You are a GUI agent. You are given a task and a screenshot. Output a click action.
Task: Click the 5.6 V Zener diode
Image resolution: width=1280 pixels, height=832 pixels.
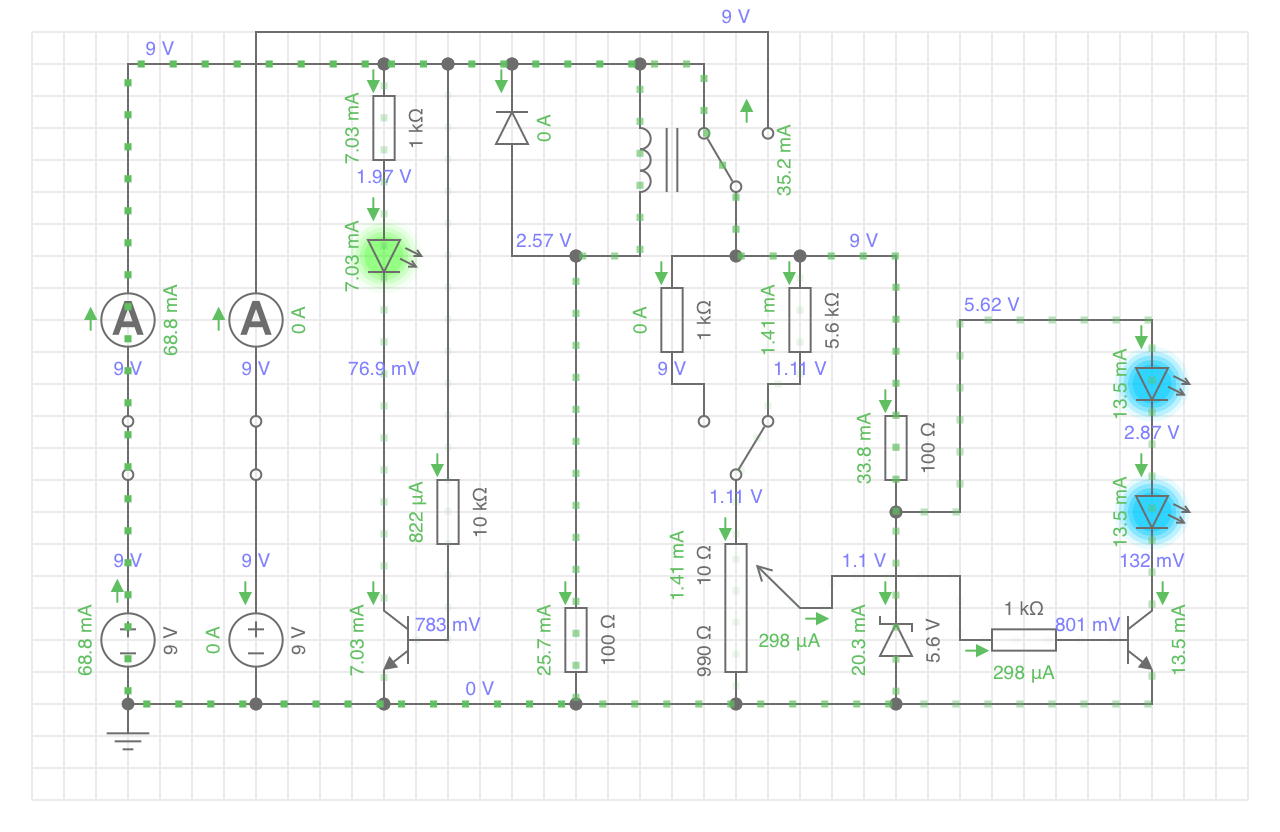pos(896,640)
